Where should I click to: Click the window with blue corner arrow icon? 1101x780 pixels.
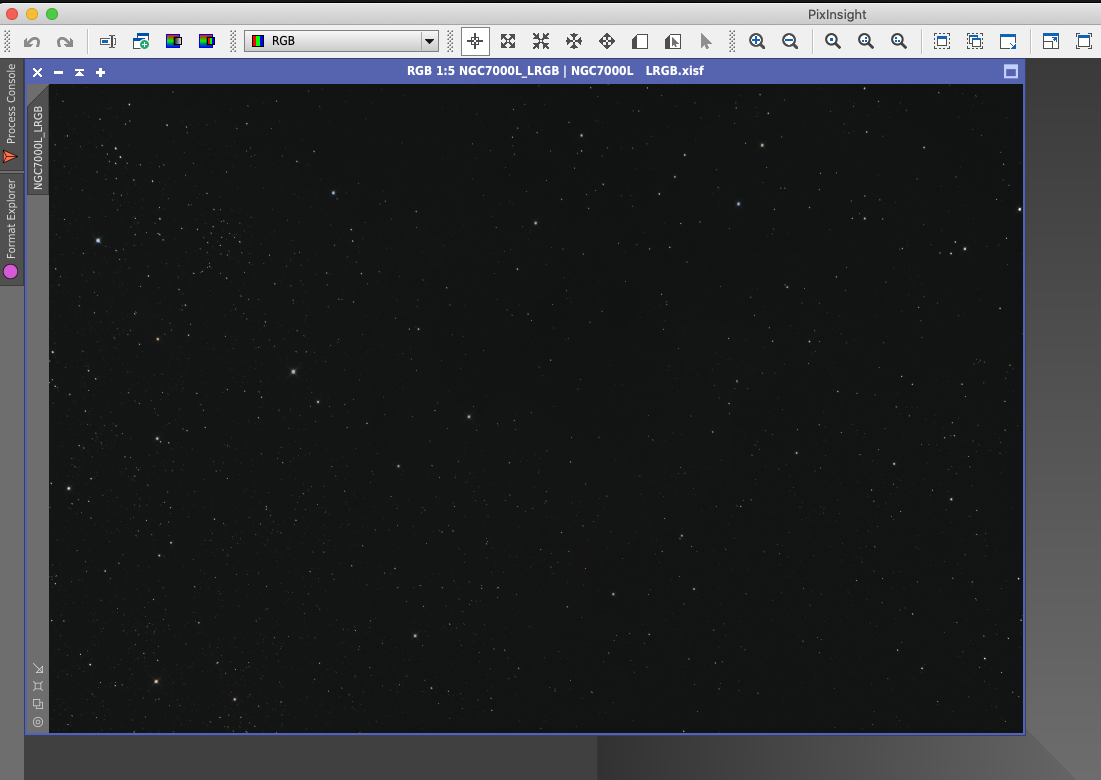[1008, 41]
